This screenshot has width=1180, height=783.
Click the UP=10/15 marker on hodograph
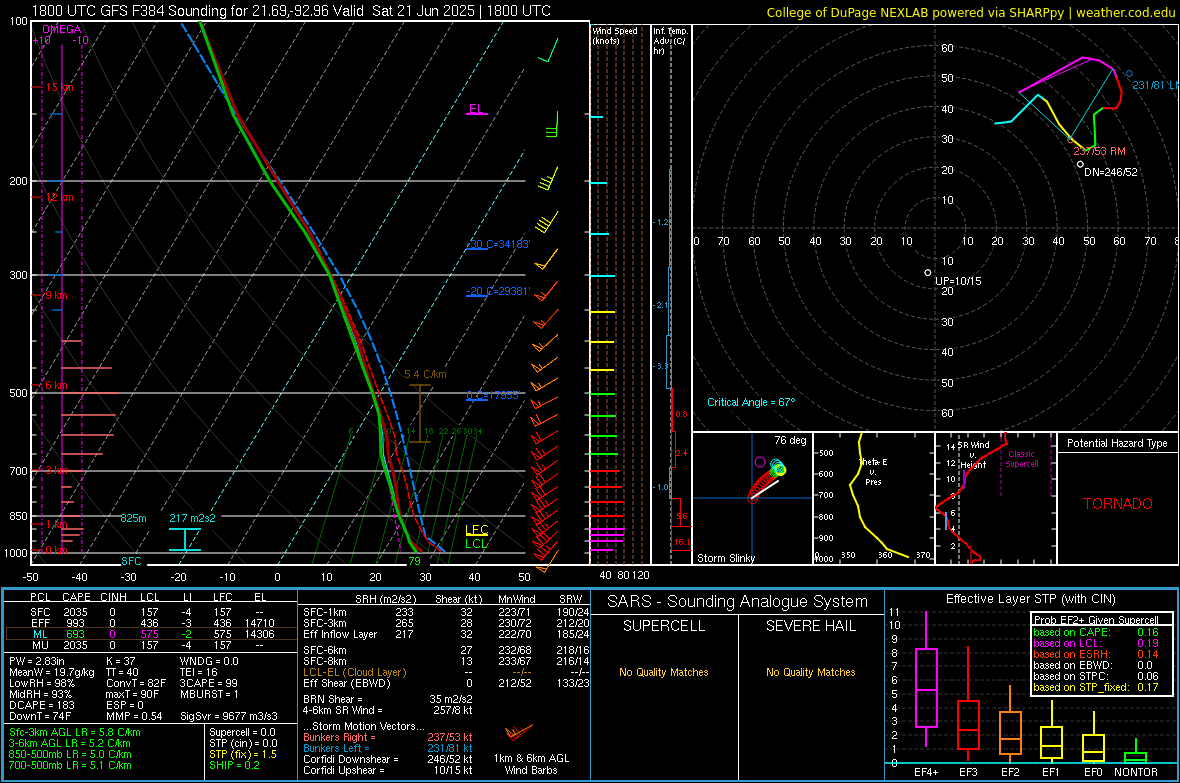(928, 273)
